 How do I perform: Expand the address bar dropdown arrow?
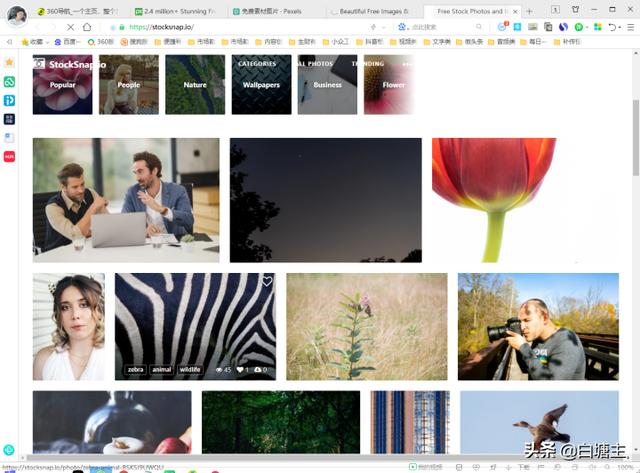[384, 27]
